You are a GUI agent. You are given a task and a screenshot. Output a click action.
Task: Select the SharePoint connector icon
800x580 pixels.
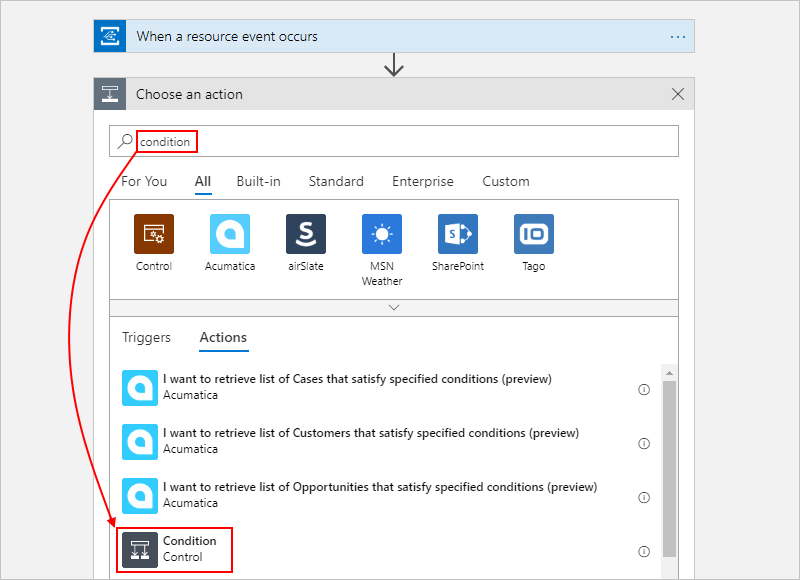coord(458,234)
